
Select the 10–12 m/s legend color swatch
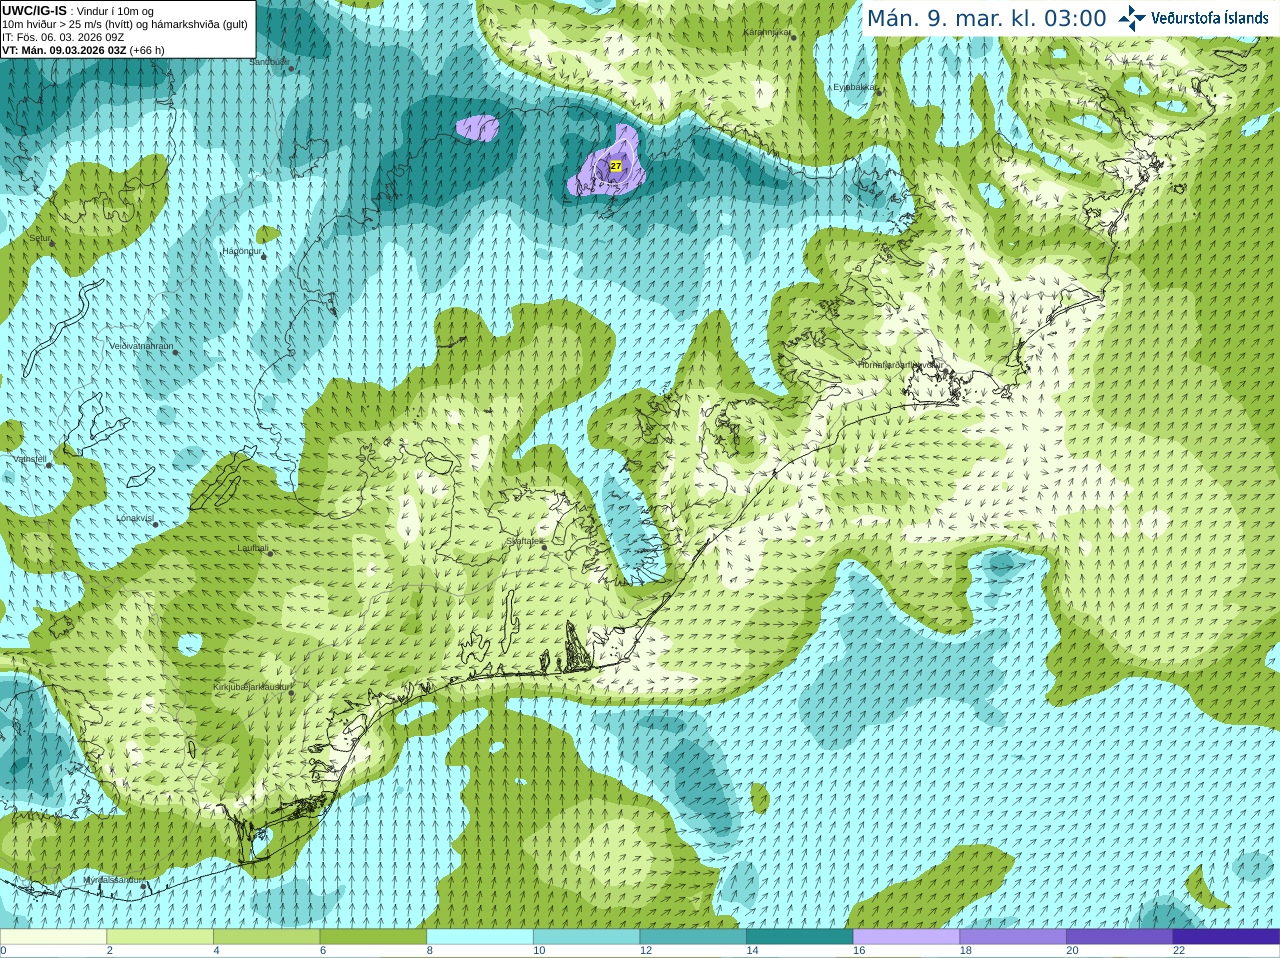point(586,937)
